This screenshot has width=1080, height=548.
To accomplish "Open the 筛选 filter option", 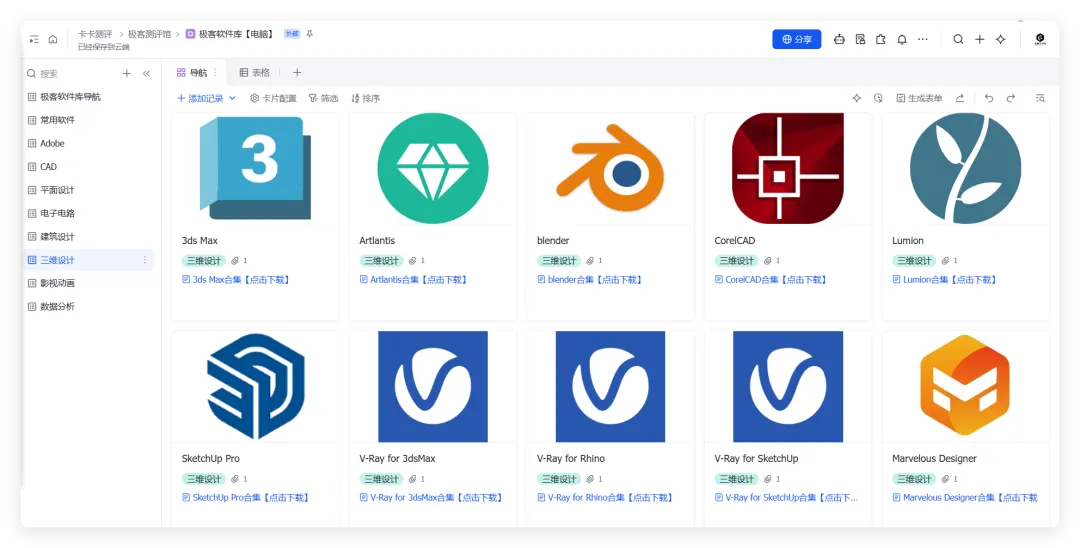I will pos(324,98).
